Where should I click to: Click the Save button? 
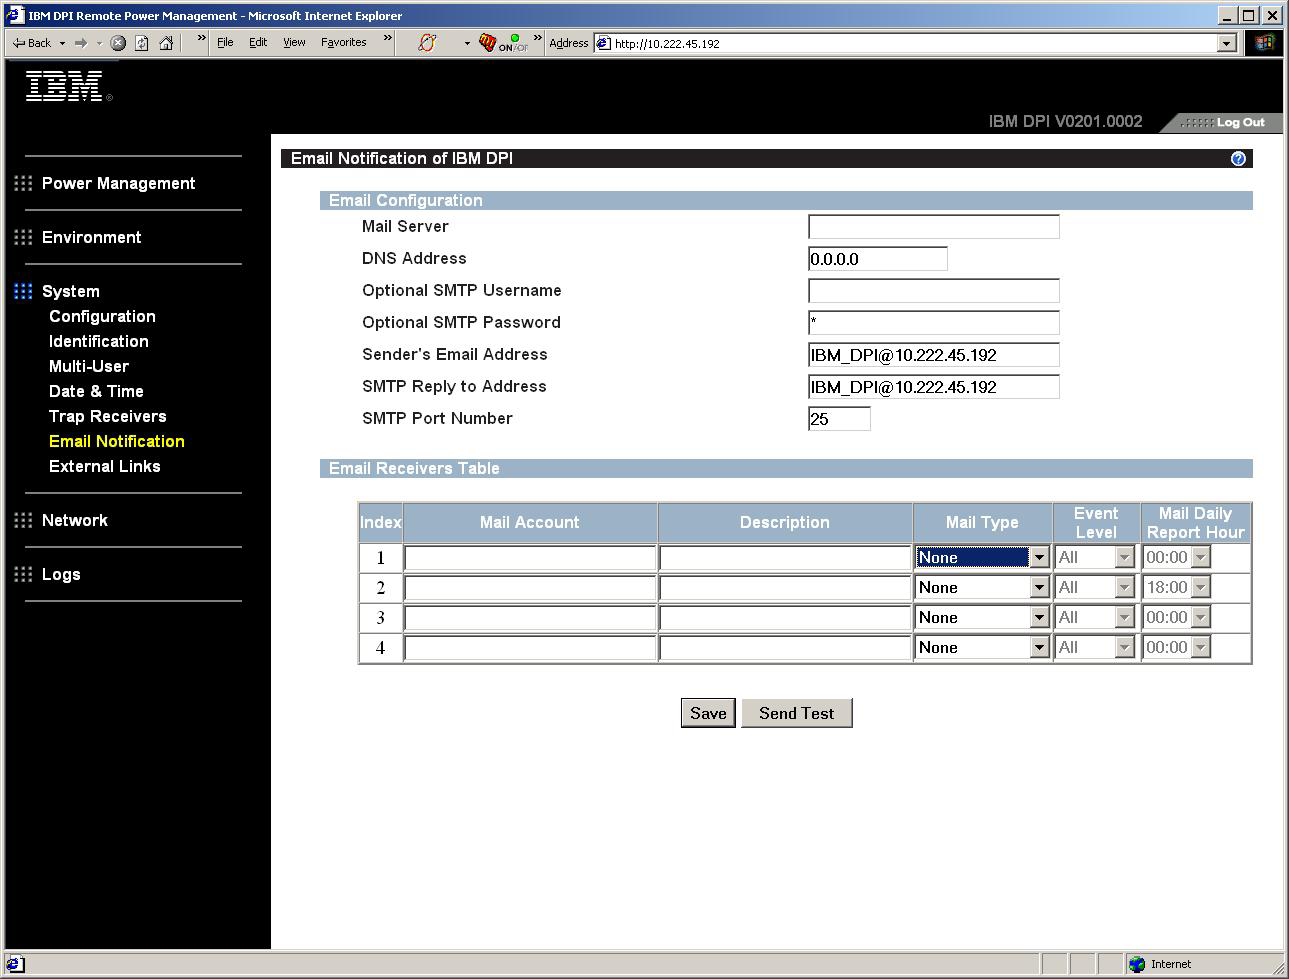pos(708,713)
